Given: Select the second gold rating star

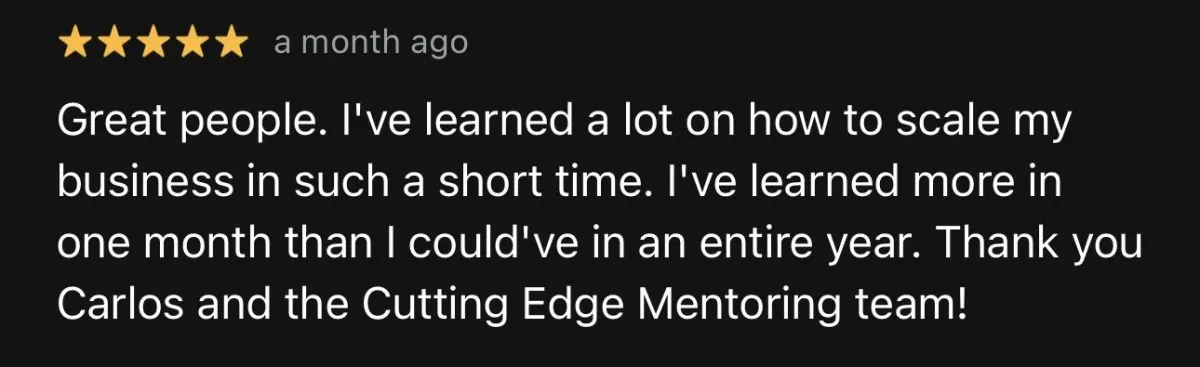Looking at the screenshot, I should click(114, 43).
